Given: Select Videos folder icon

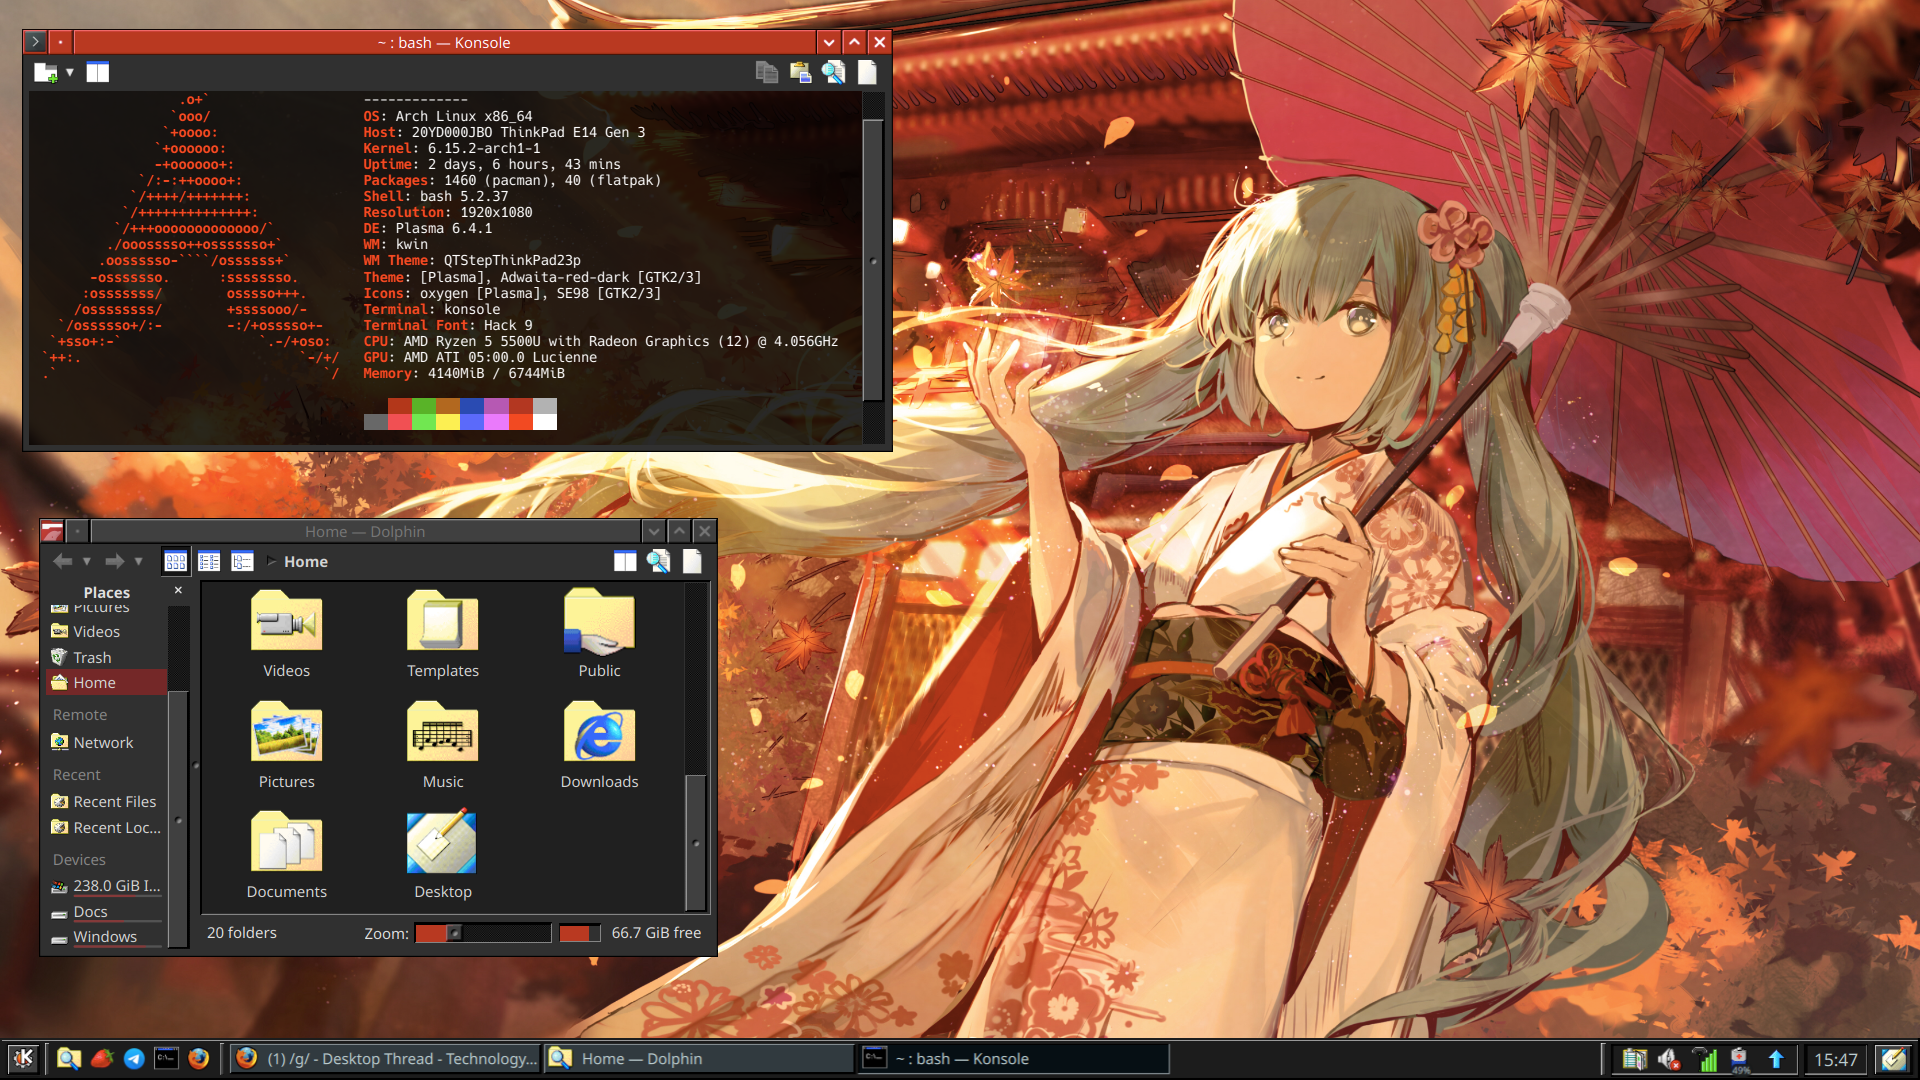Looking at the screenshot, I should (x=286, y=621).
